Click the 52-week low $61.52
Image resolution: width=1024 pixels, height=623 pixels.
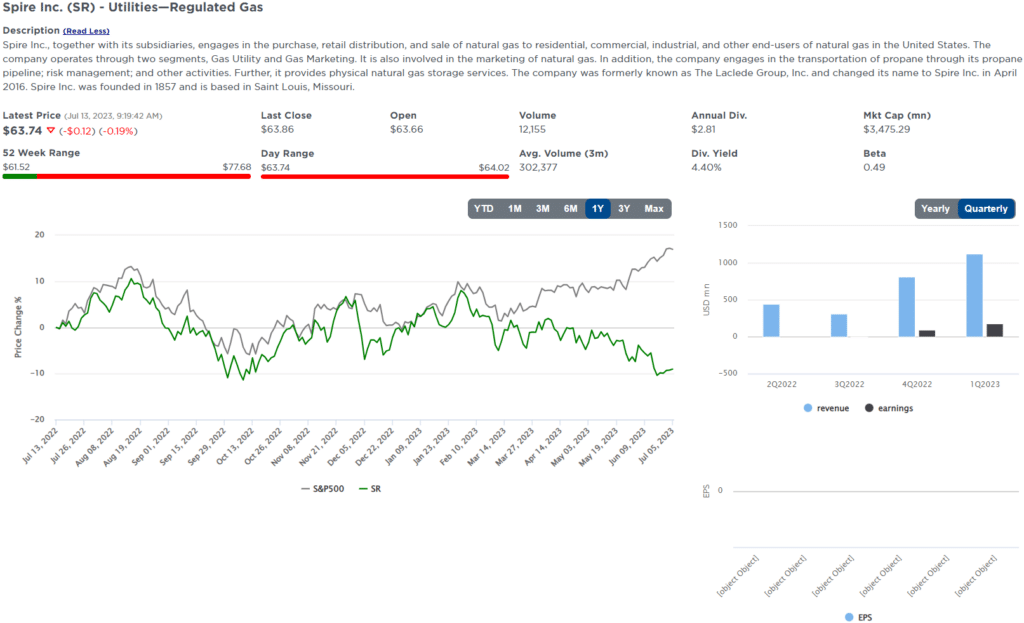click(16, 167)
